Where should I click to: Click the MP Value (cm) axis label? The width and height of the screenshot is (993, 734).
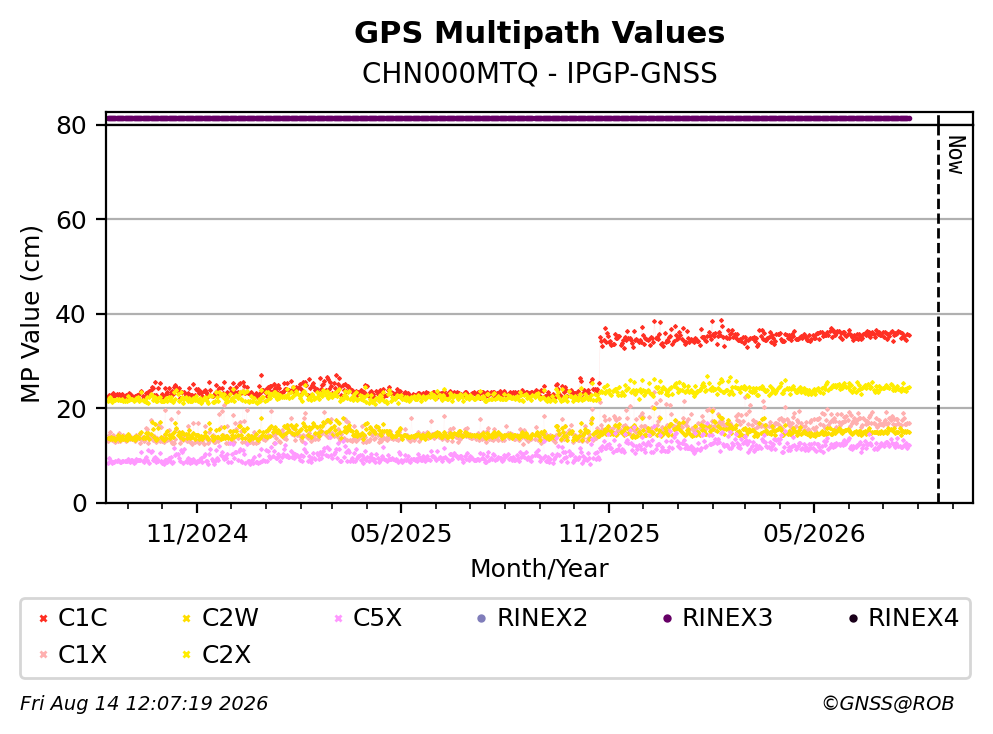click(x=30, y=314)
